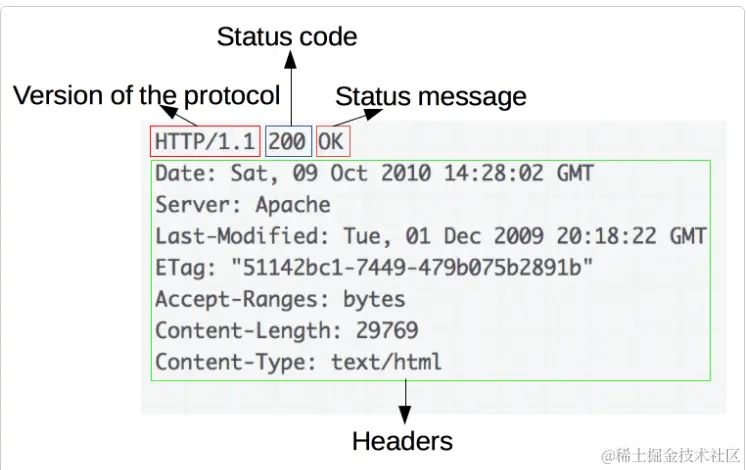Click the OK status message box
This screenshot has height=470, width=746.
331,141
